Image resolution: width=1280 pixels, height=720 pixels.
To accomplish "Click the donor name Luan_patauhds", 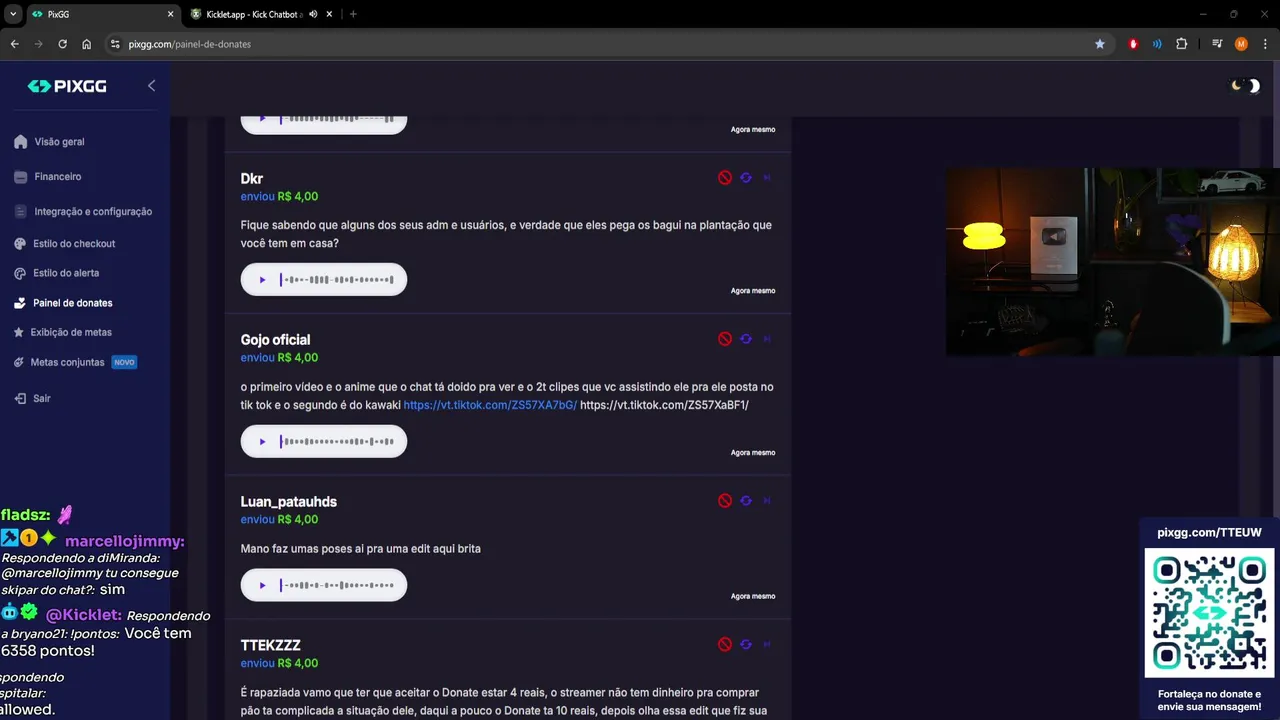I will [x=289, y=501].
